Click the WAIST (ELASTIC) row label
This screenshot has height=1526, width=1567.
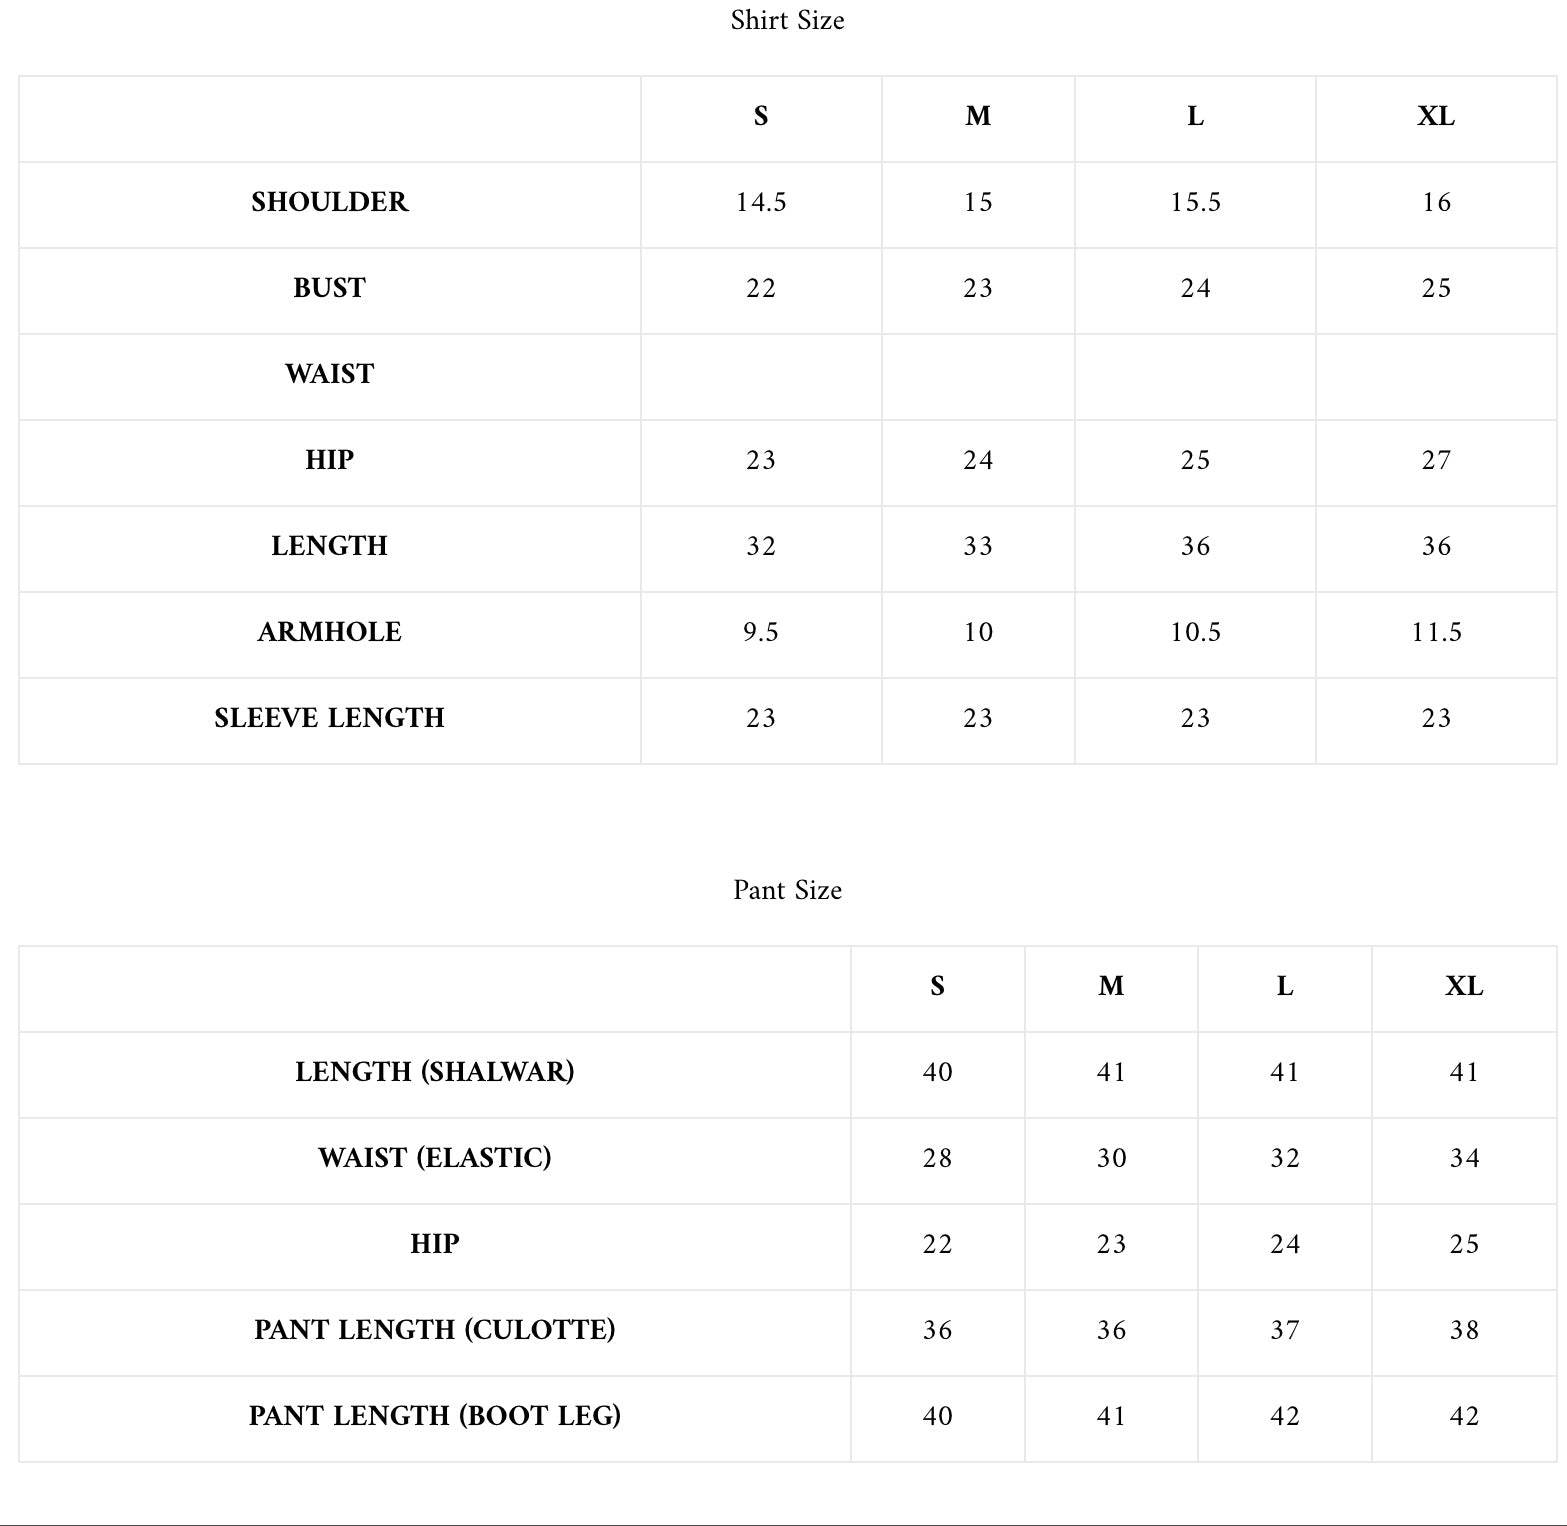point(435,1158)
